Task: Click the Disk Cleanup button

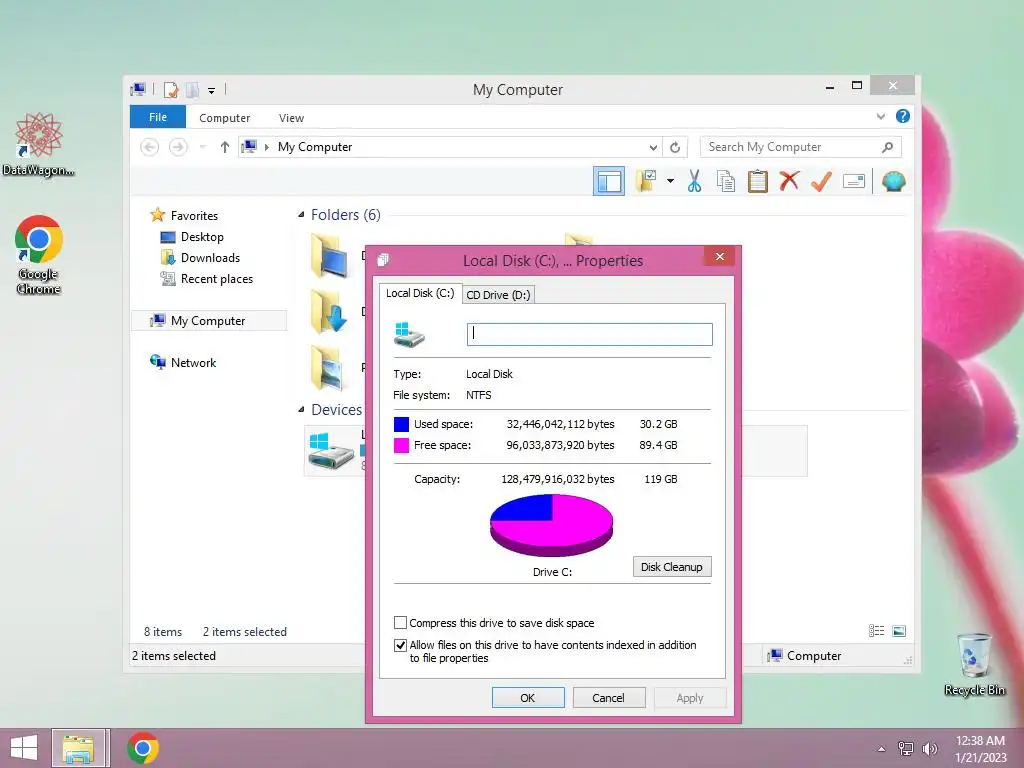Action: click(x=672, y=567)
